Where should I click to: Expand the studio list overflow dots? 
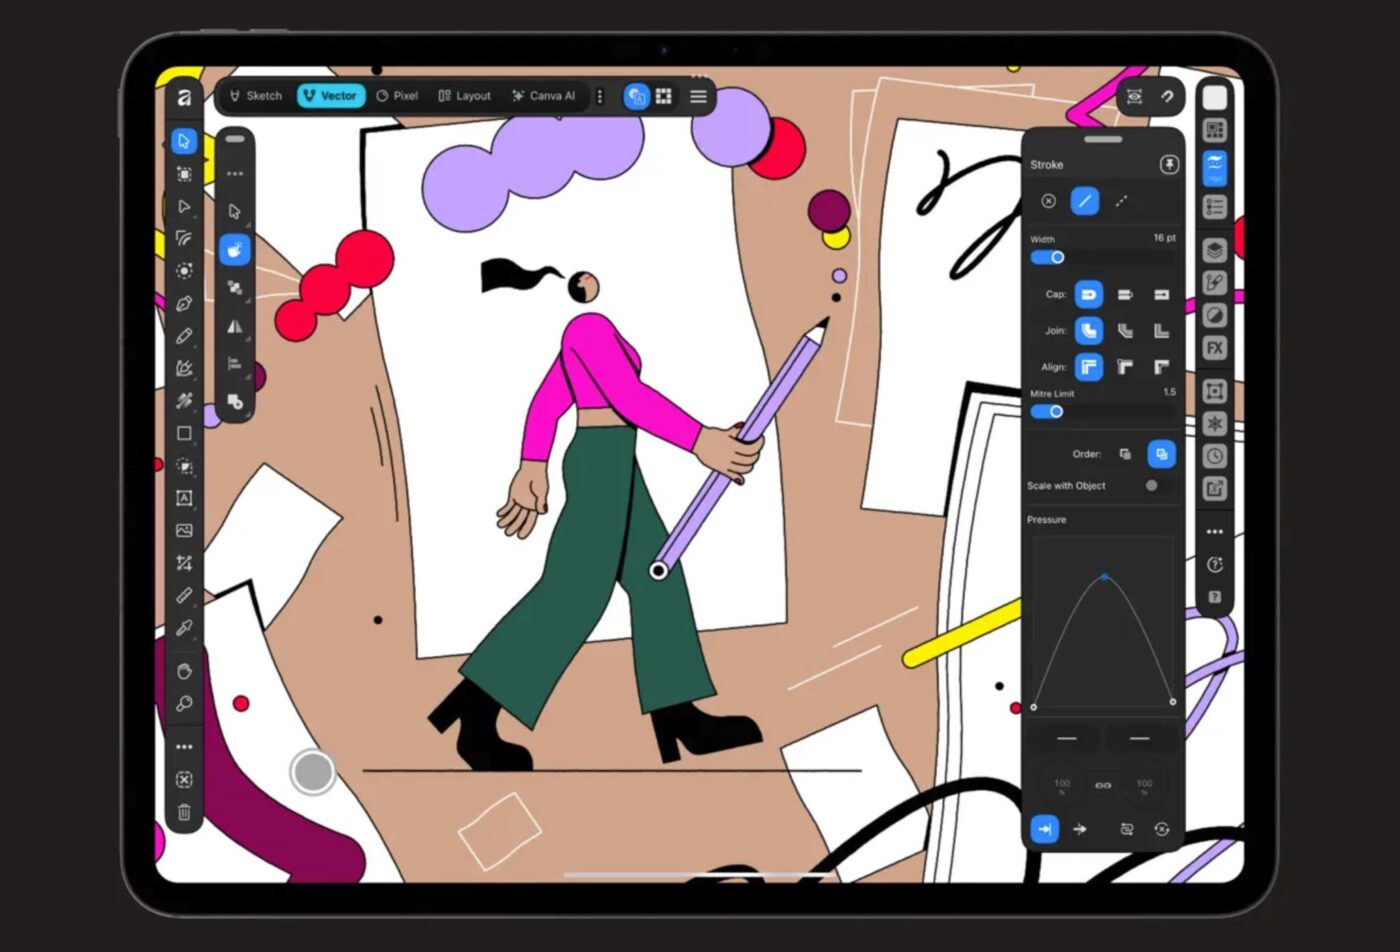599,96
